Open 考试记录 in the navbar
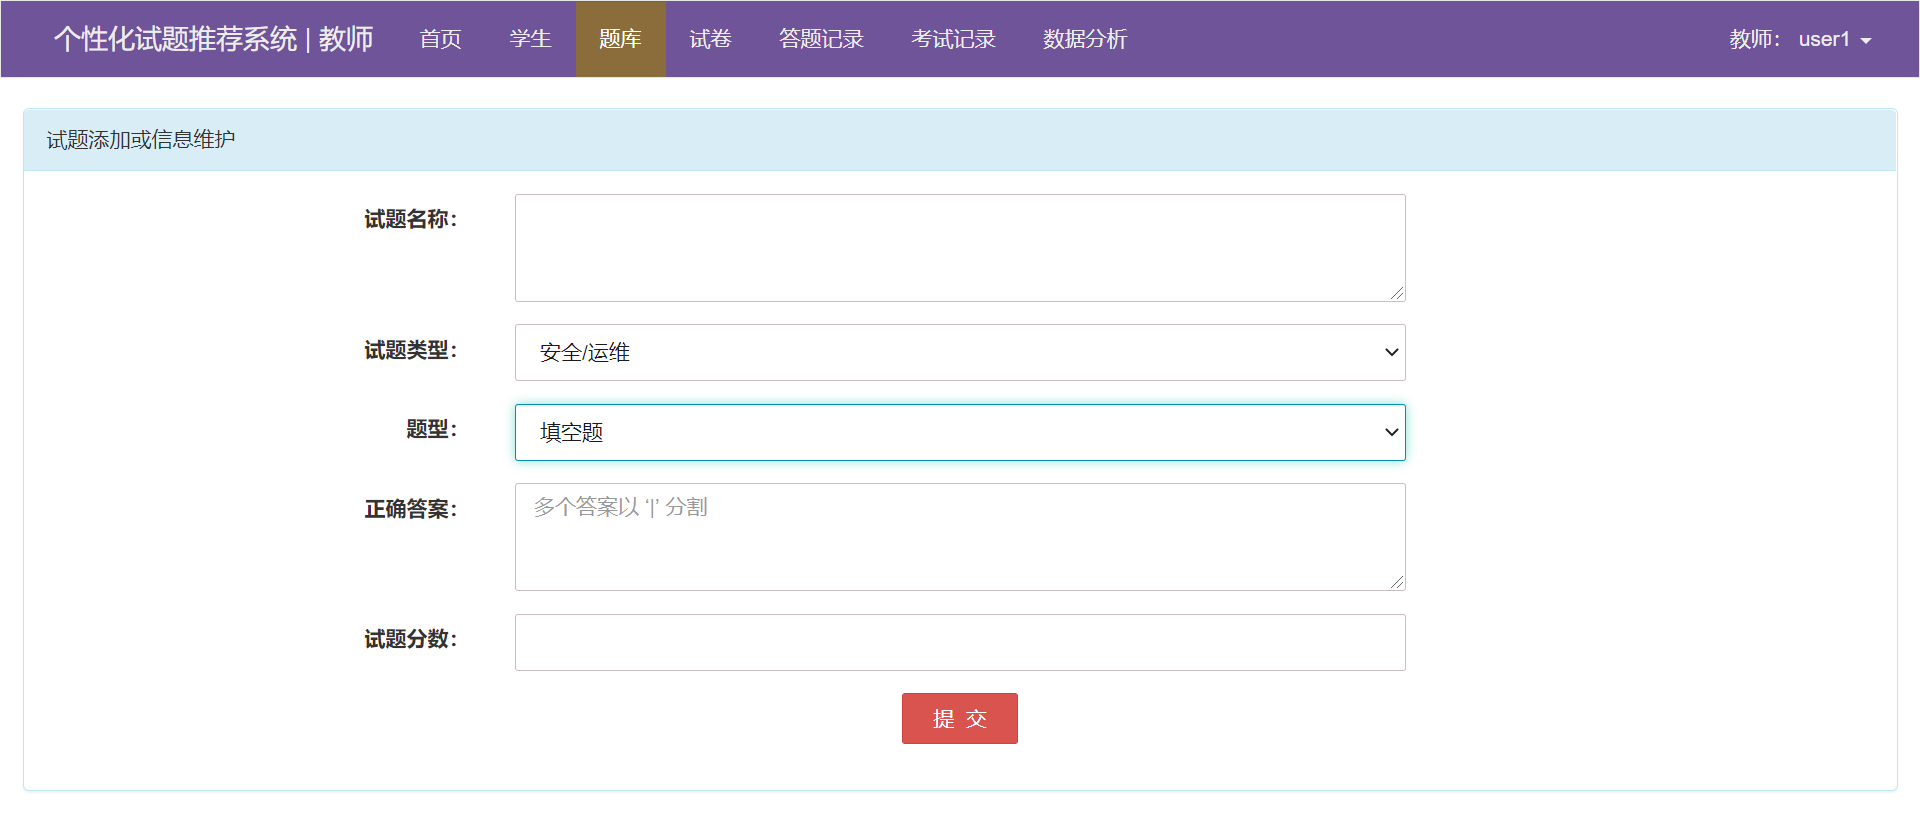The width and height of the screenshot is (1920, 824). tap(953, 39)
